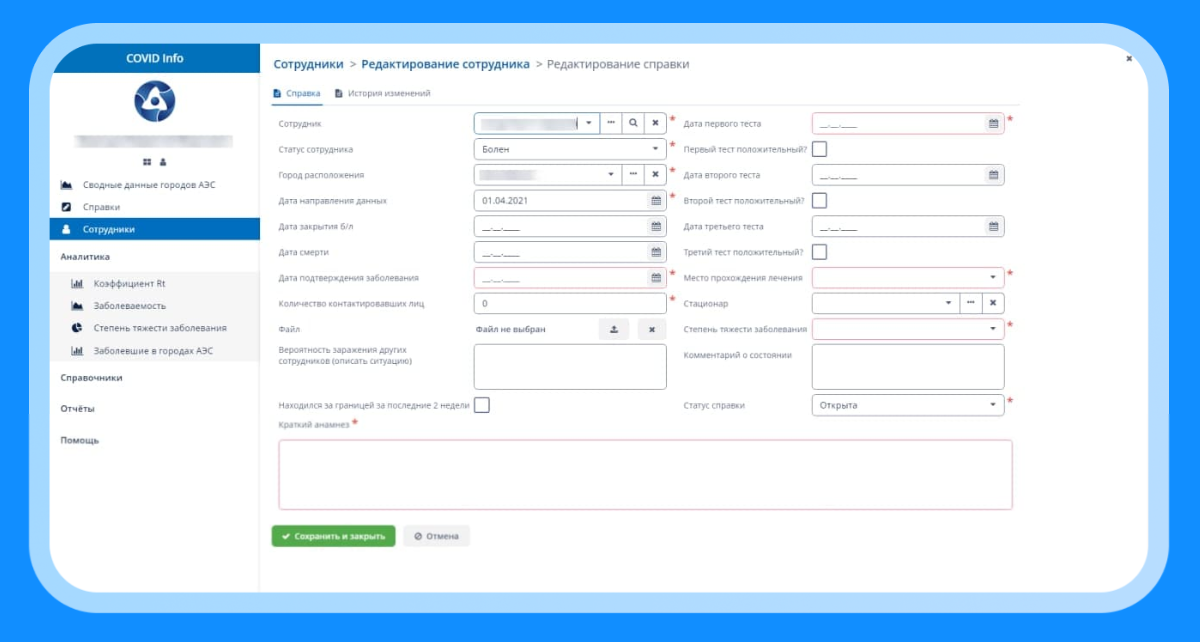The height and width of the screenshot is (642, 1200).
Task: Toggle Первый тест положительный checkbox
Action: pos(819,149)
